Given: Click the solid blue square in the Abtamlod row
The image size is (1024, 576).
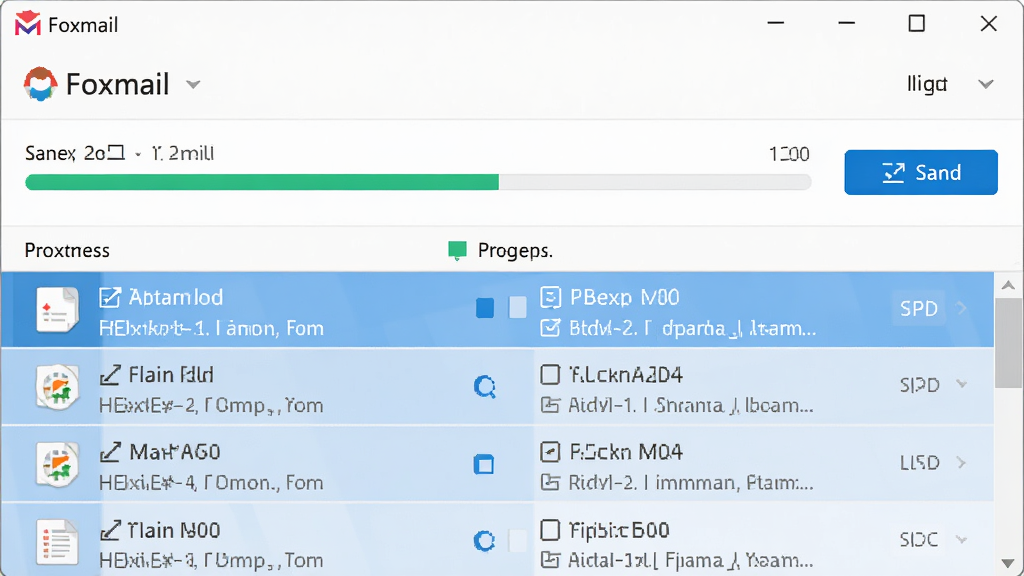Looking at the screenshot, I should 485,308.
